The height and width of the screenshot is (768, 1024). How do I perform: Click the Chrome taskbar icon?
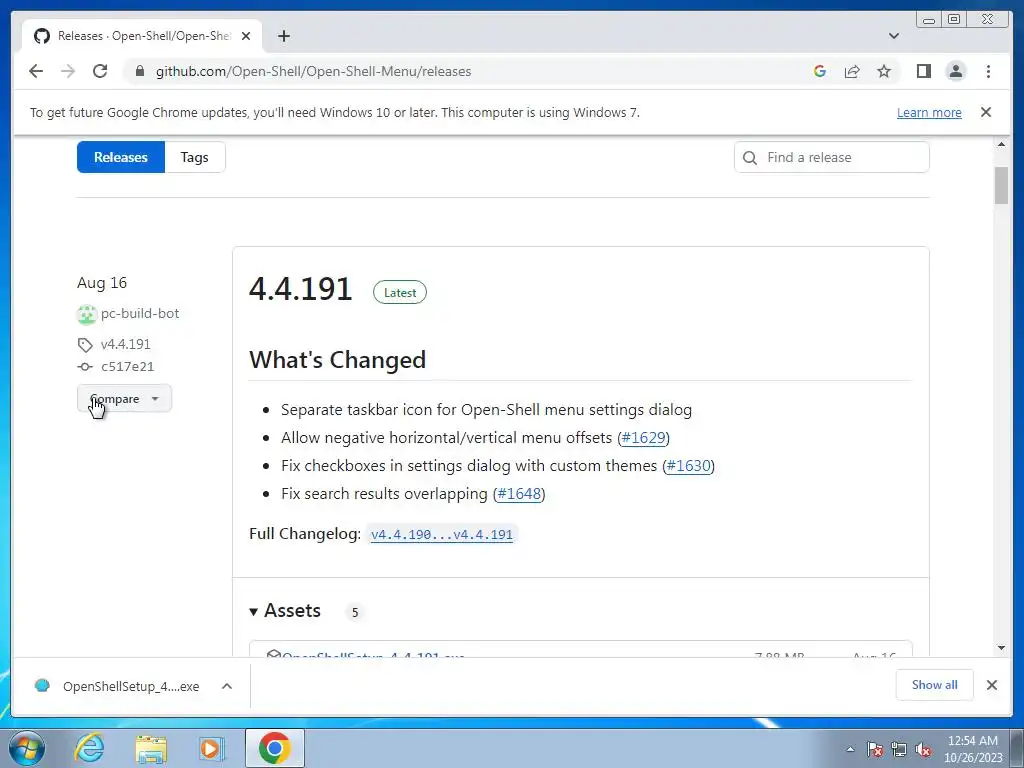click(x=274, y=748)
